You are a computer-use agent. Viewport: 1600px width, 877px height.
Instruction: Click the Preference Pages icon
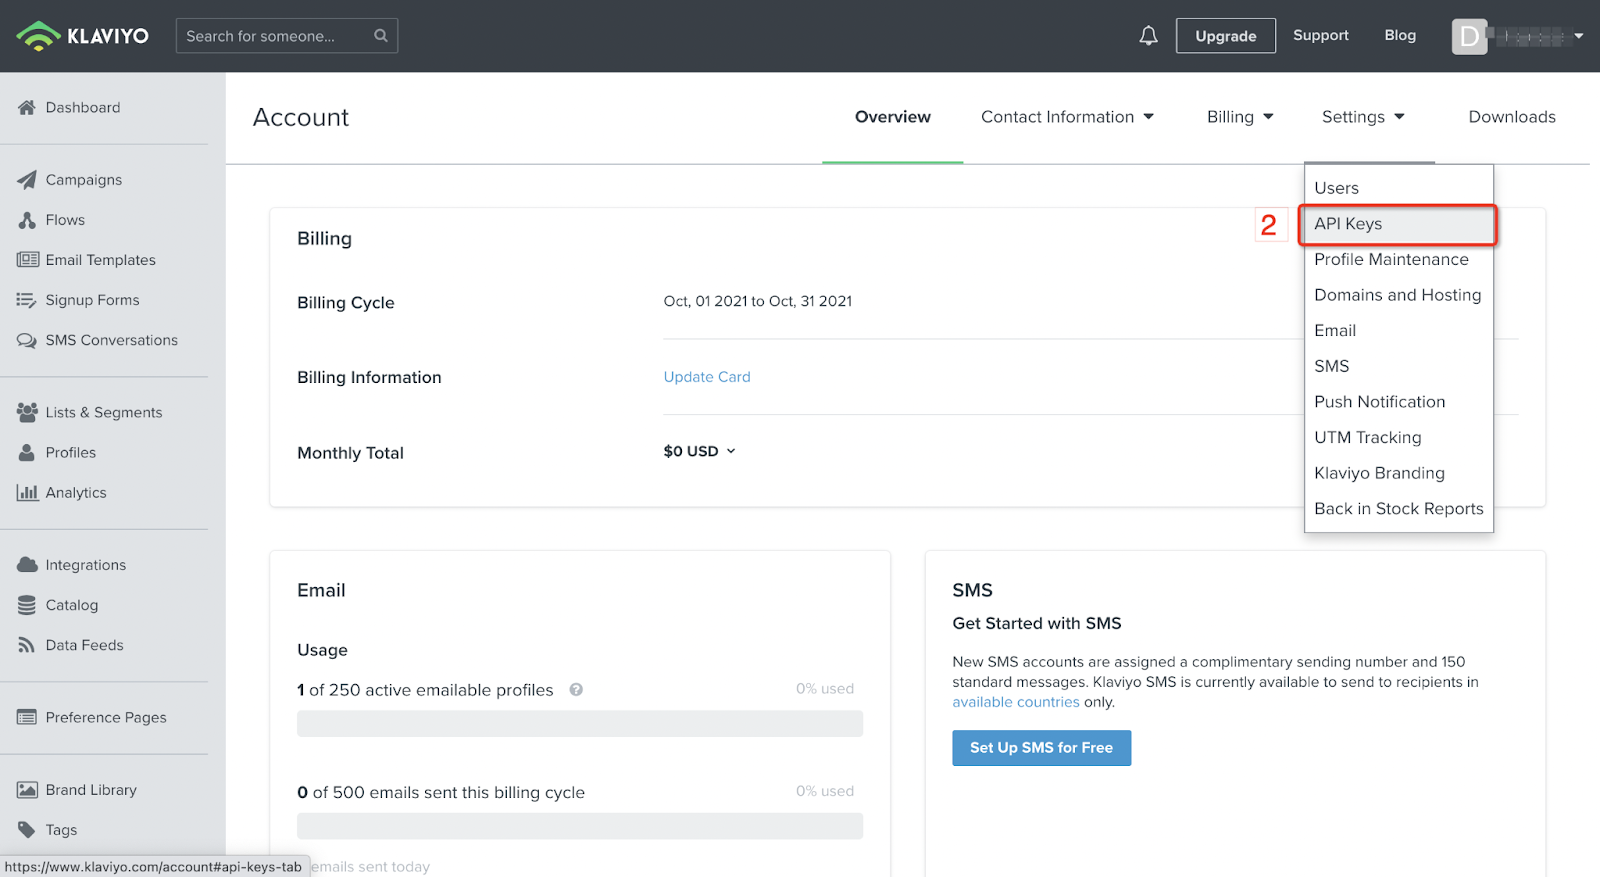tap(27, 717)
